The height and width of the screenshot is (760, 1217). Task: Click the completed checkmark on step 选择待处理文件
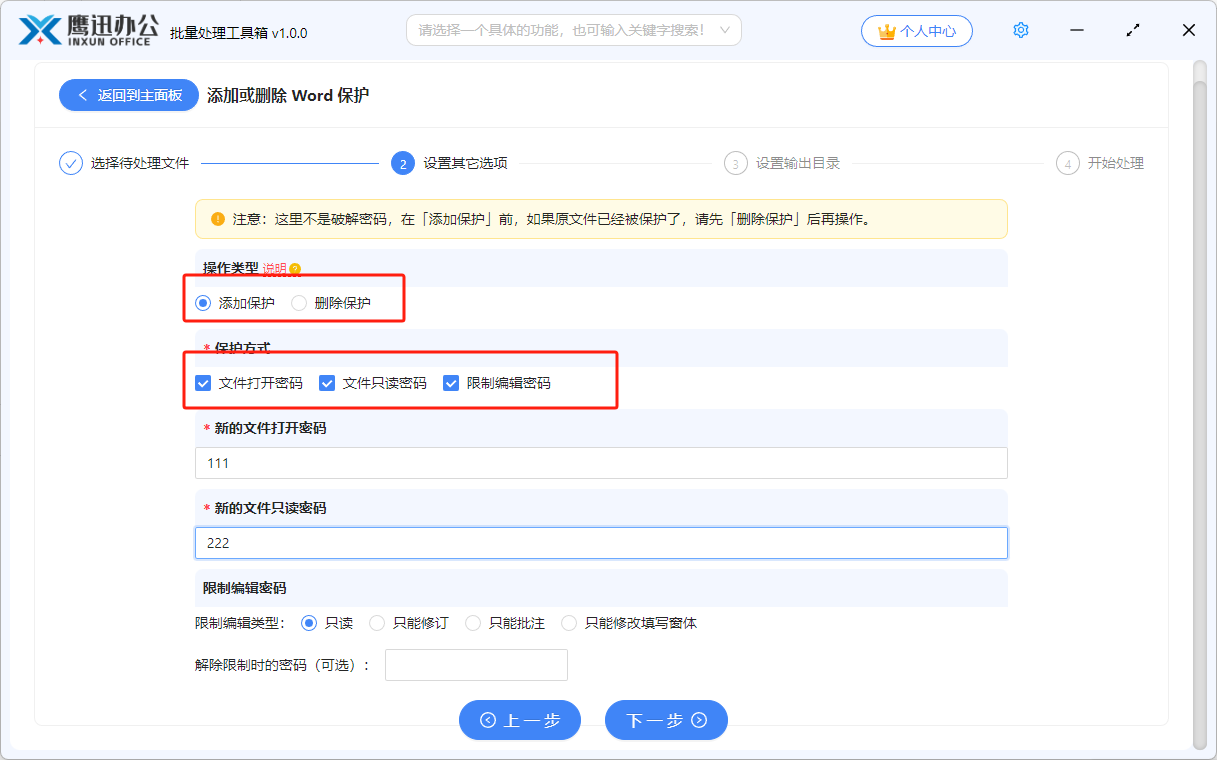[70, 163]
